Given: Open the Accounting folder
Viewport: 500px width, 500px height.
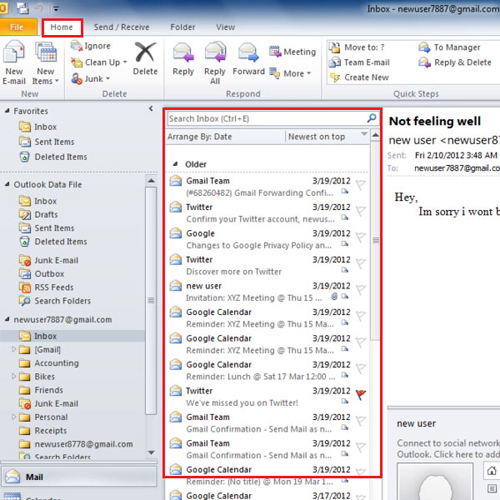Looking at the screenshot, I should point(49,363).
